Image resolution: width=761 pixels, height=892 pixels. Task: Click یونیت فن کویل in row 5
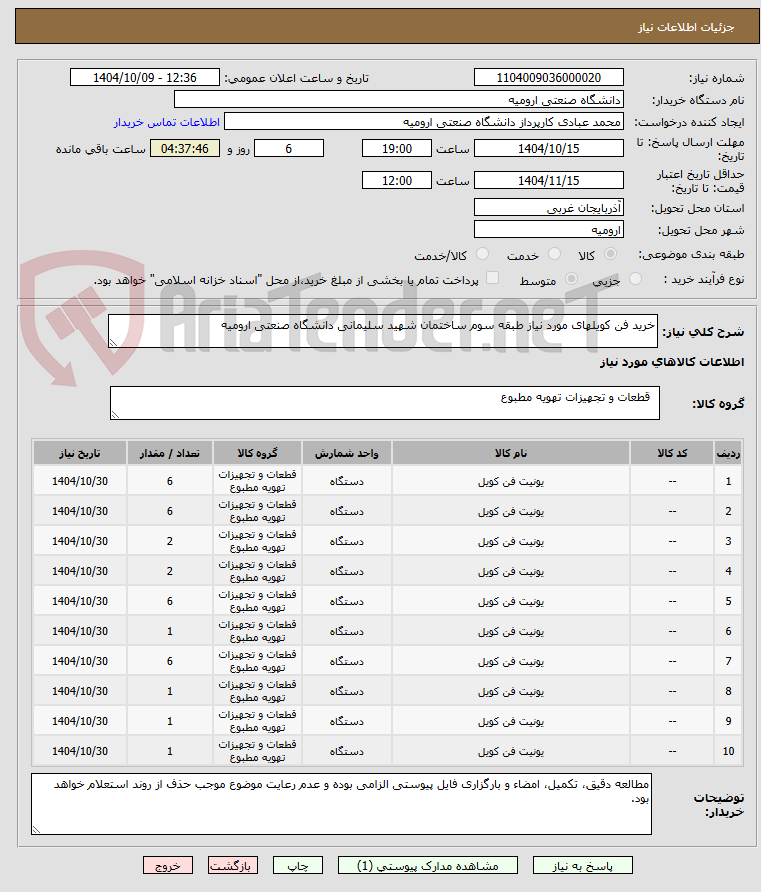pos(511,601)
